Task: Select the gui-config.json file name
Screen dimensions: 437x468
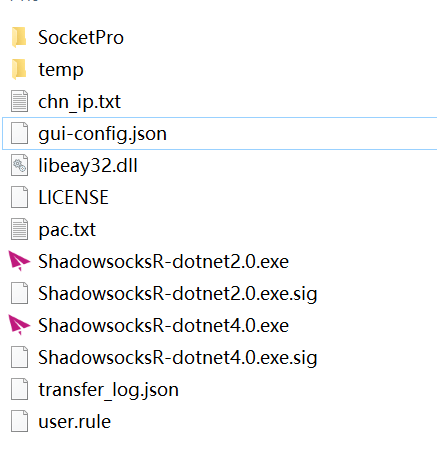Action: tap(103, 134)
